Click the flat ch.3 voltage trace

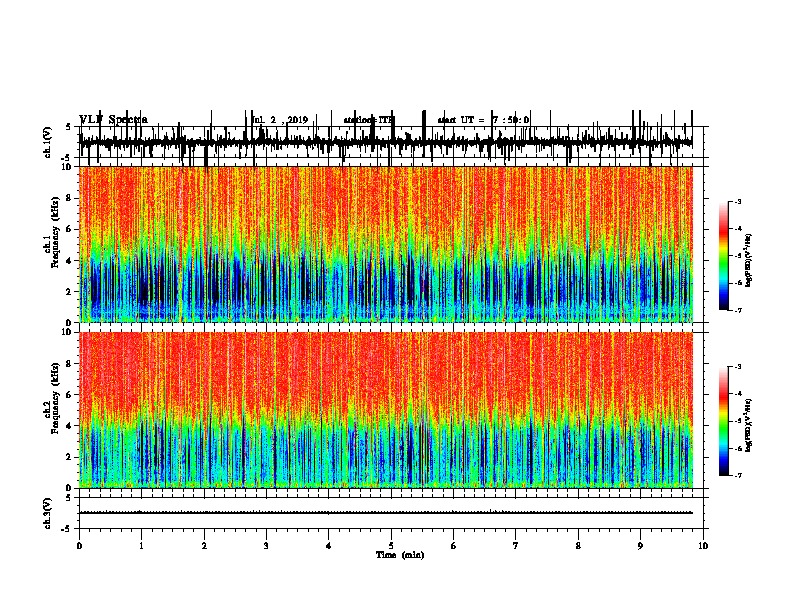386,513
